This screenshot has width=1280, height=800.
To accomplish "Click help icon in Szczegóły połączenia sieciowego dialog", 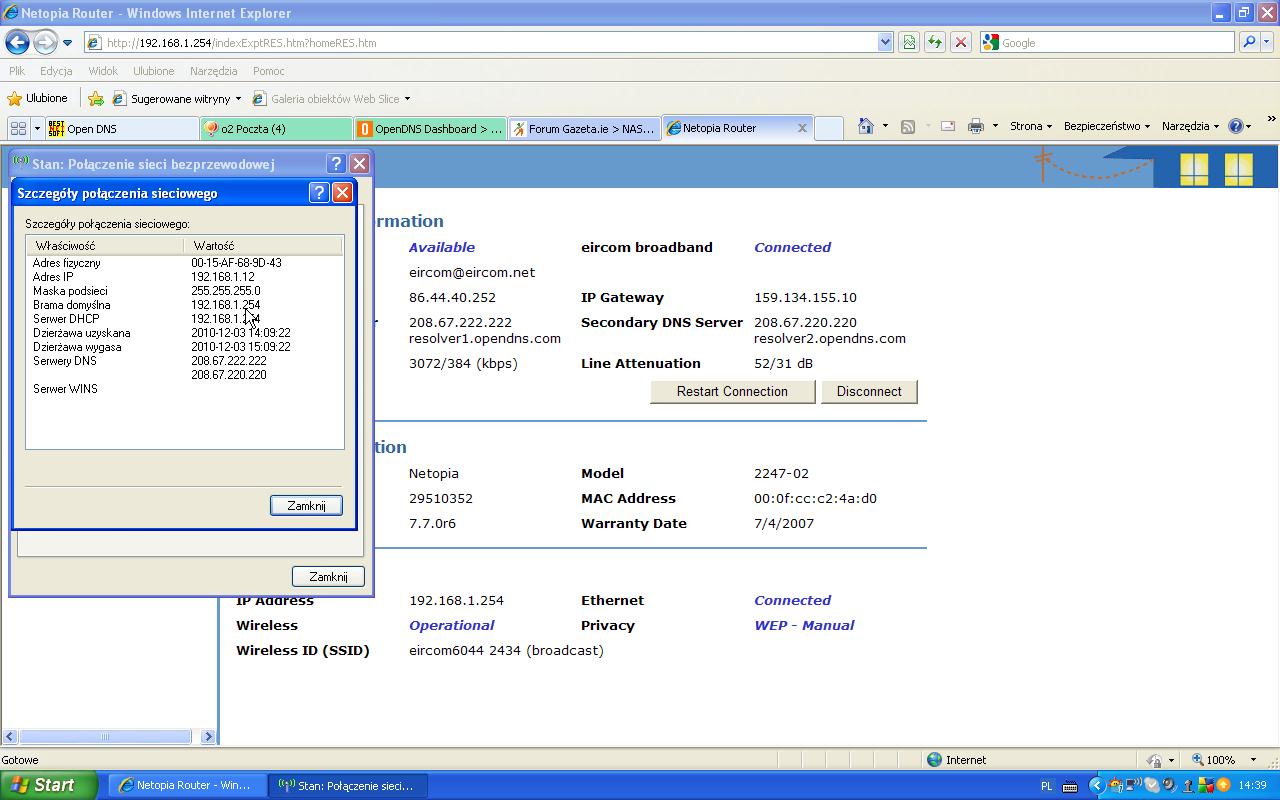I will point(319,193).
